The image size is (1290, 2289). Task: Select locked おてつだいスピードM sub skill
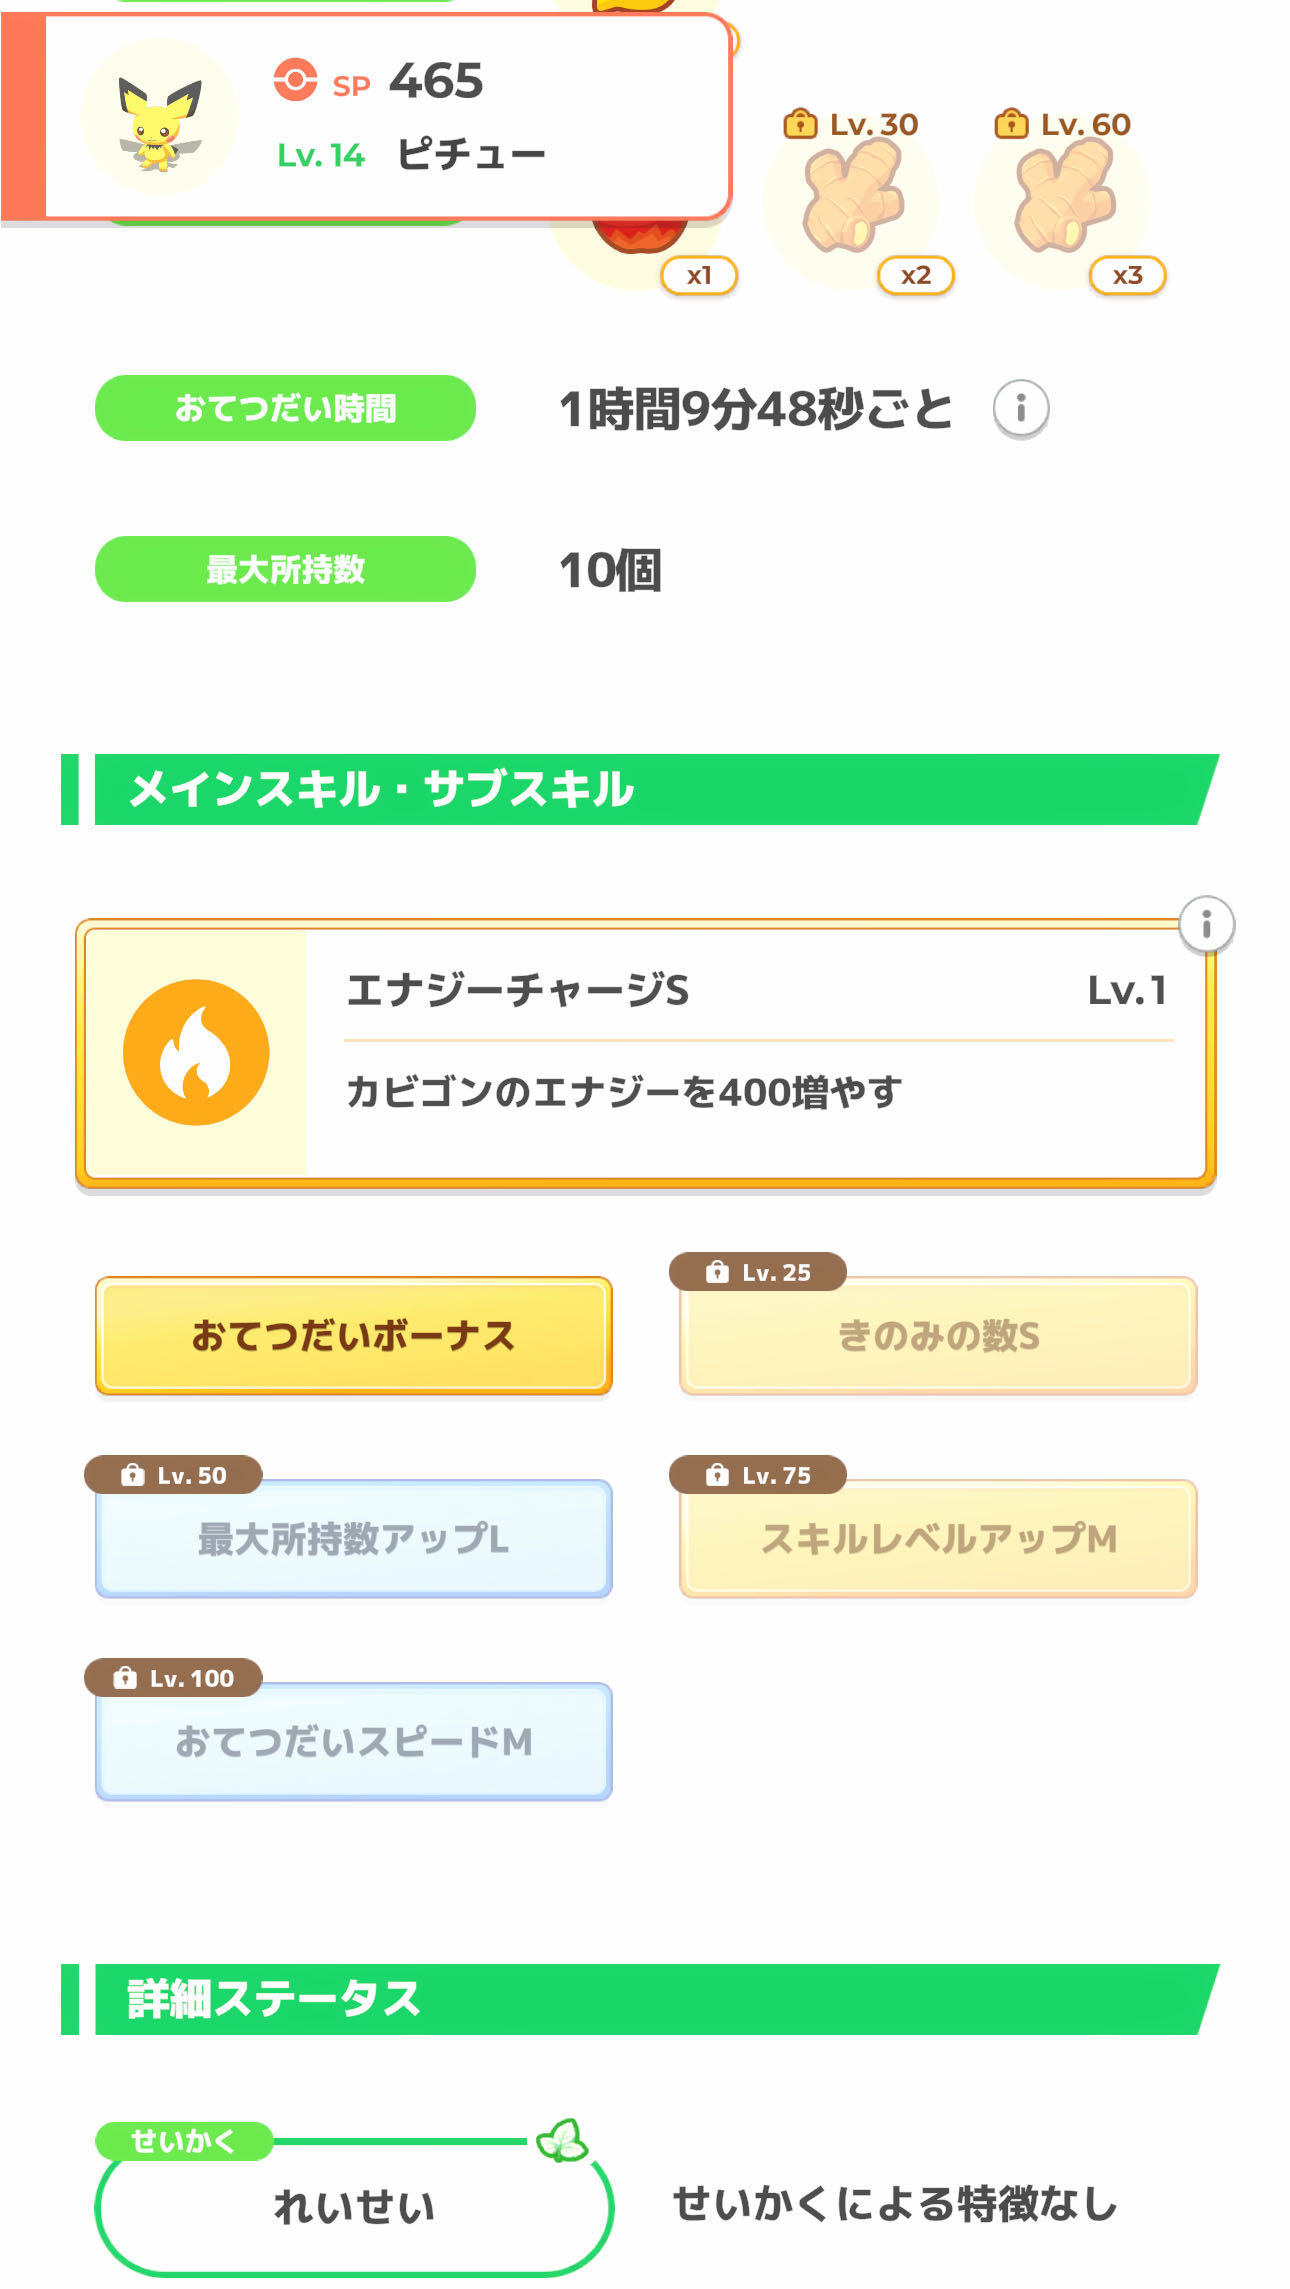point(353,1742)
